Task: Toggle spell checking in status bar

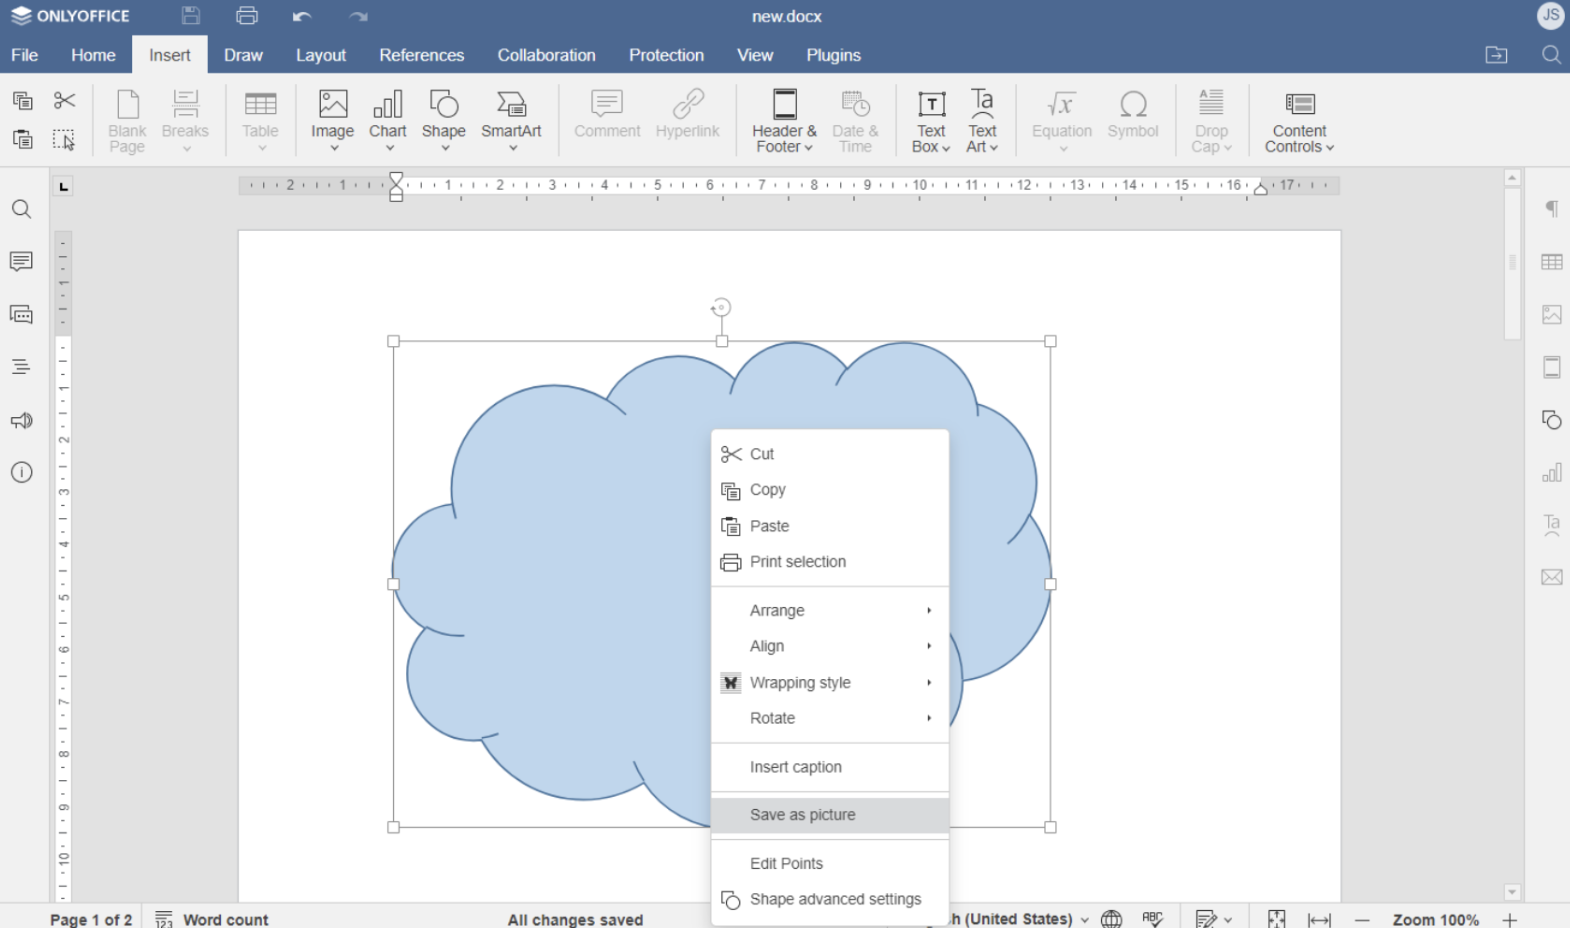Action: 1152,918
